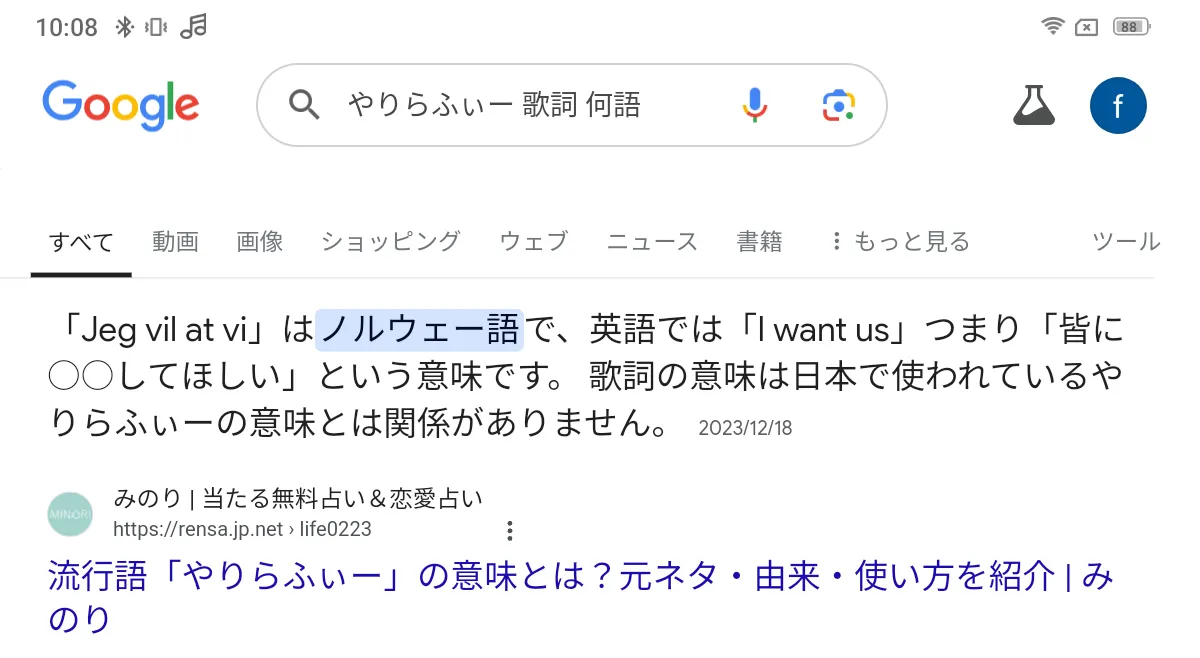This screenshot has width=1200, height=658.
Task: Expand the もっと見る more filters menu
Action: pos(900,241)
